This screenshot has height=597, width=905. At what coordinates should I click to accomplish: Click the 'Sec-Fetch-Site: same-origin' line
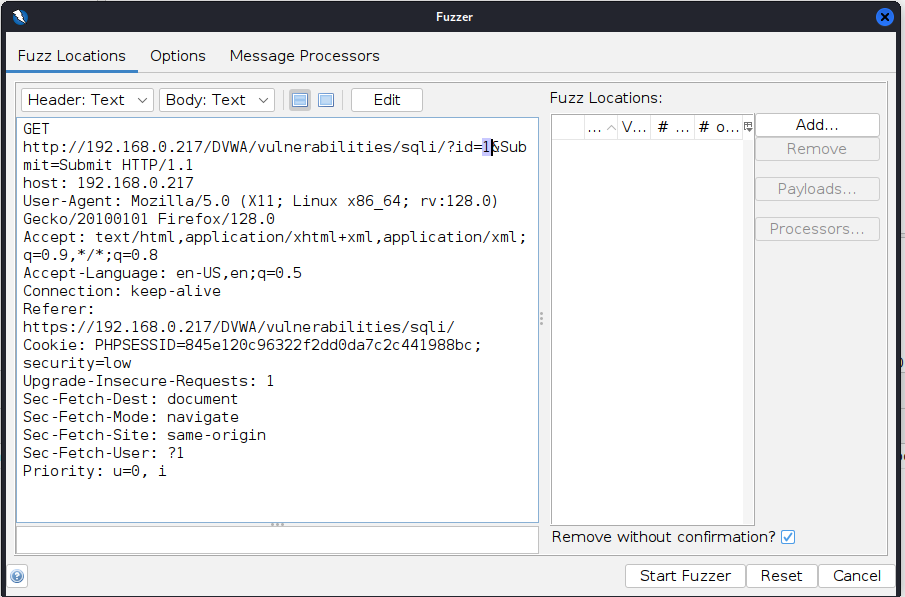coord(144,435)
